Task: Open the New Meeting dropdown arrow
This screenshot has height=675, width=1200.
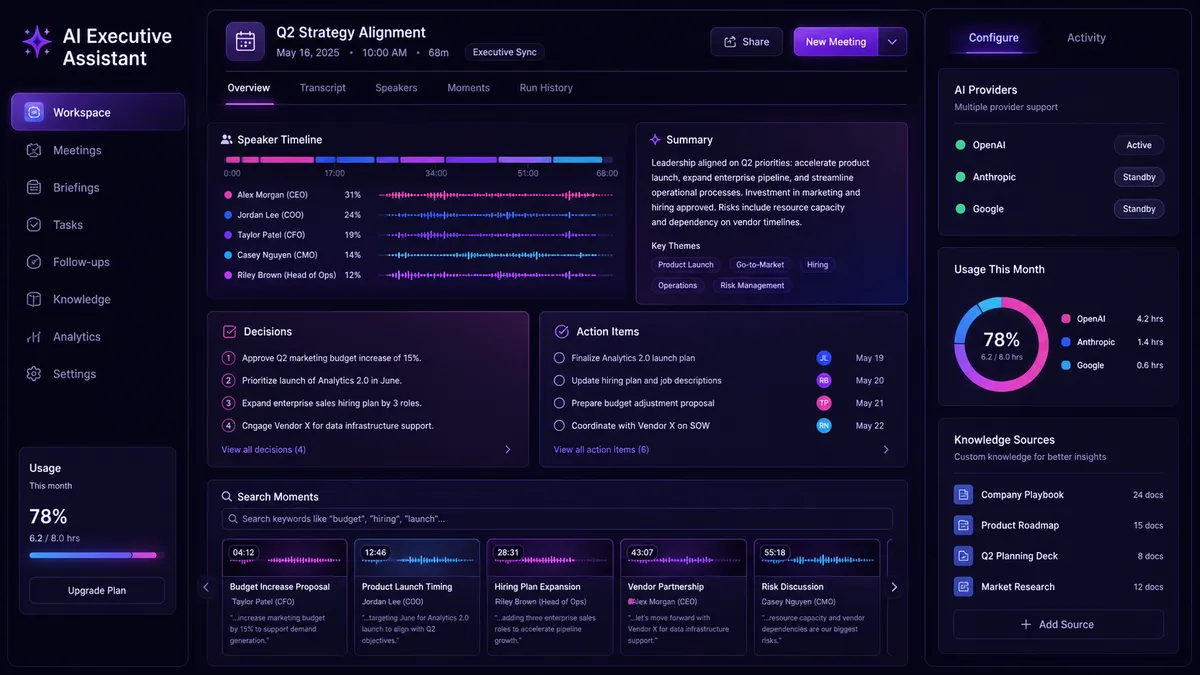Action: click(x=892, y=42)
